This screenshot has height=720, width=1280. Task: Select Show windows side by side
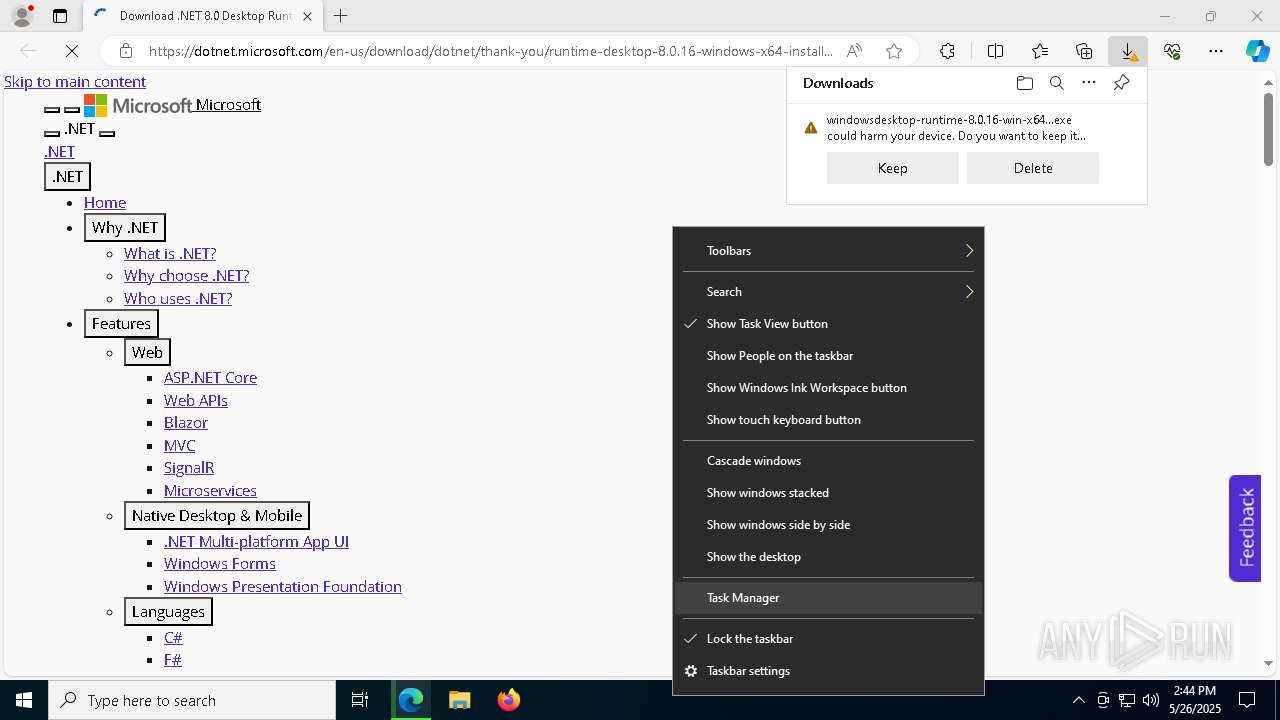pos(828,525)
